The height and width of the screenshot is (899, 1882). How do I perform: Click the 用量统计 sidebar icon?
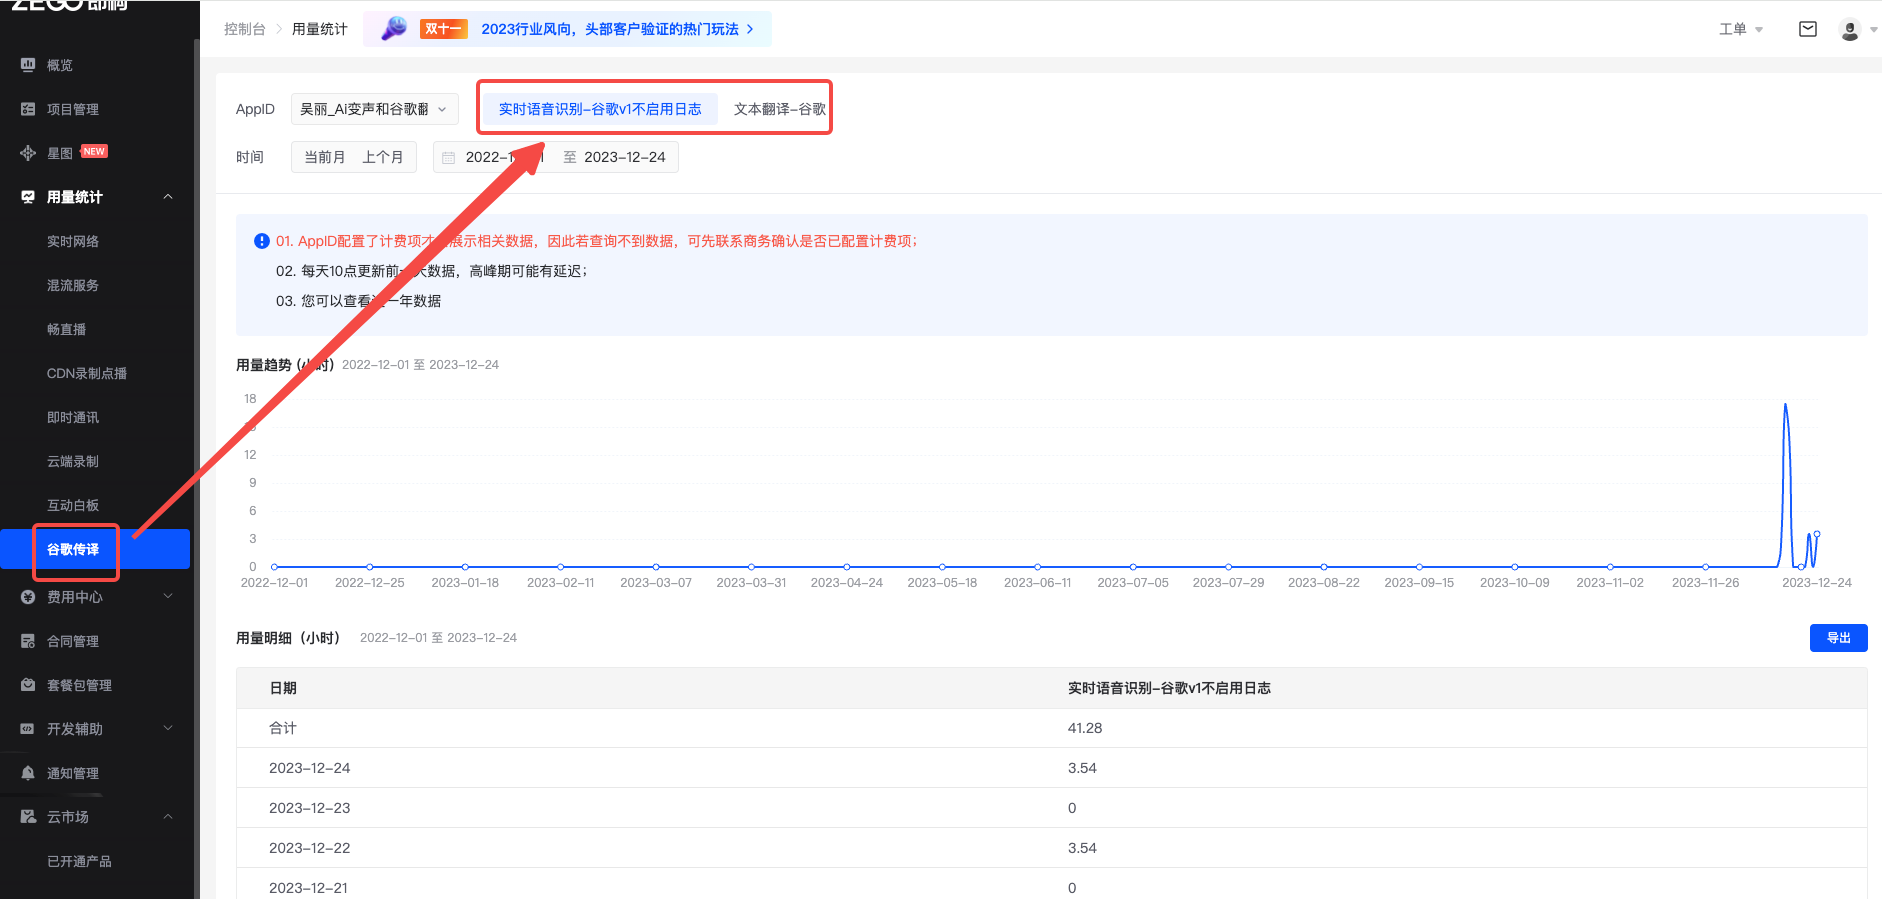point(28,197)
